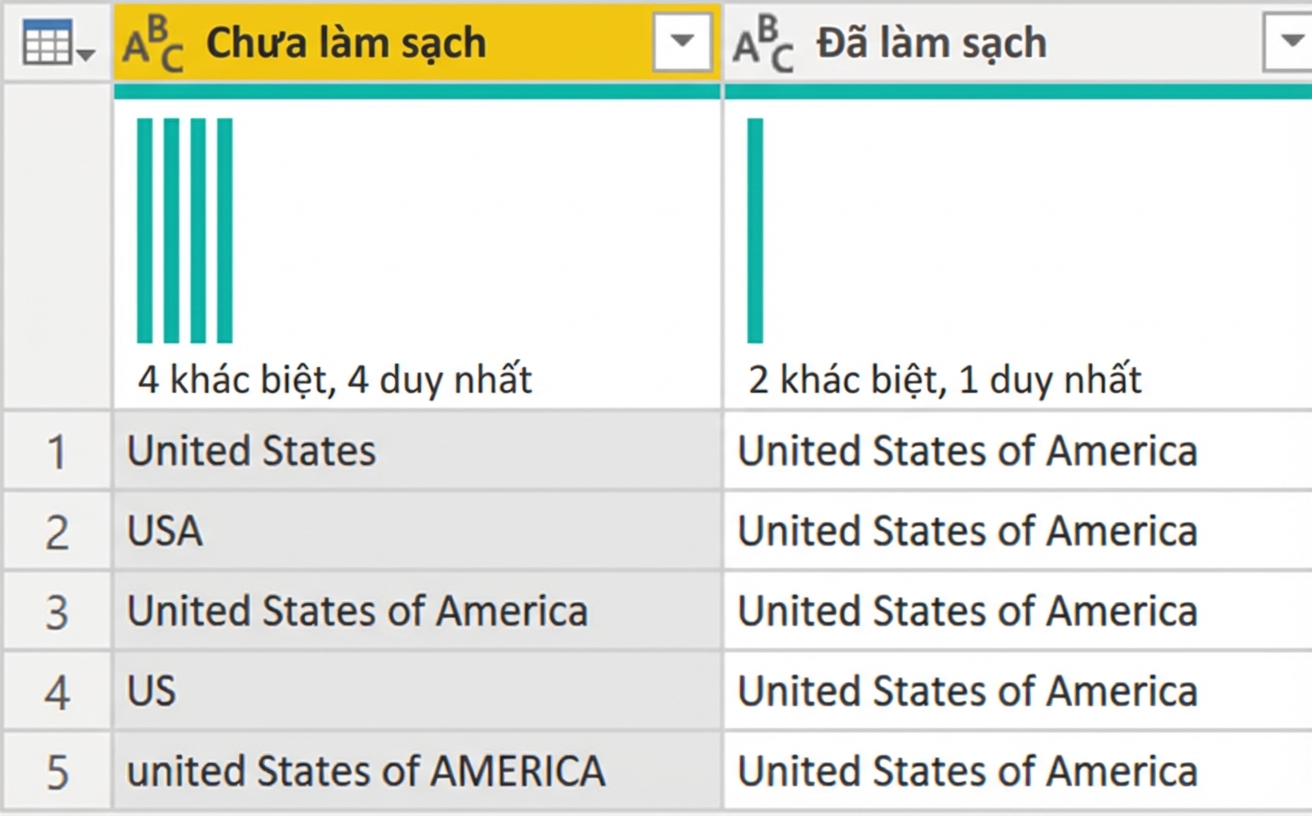Select row number 3

(x=57, y=612)
